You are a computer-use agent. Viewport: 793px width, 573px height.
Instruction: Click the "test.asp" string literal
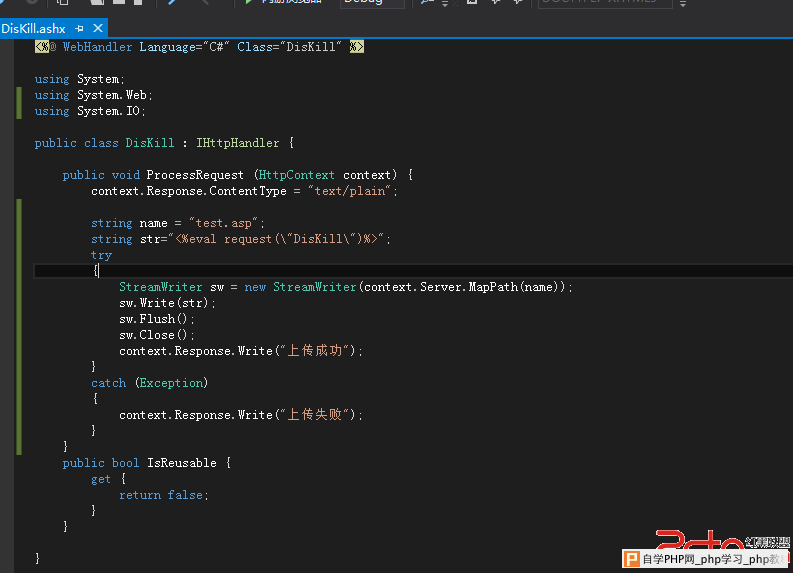tap(224, 223)
